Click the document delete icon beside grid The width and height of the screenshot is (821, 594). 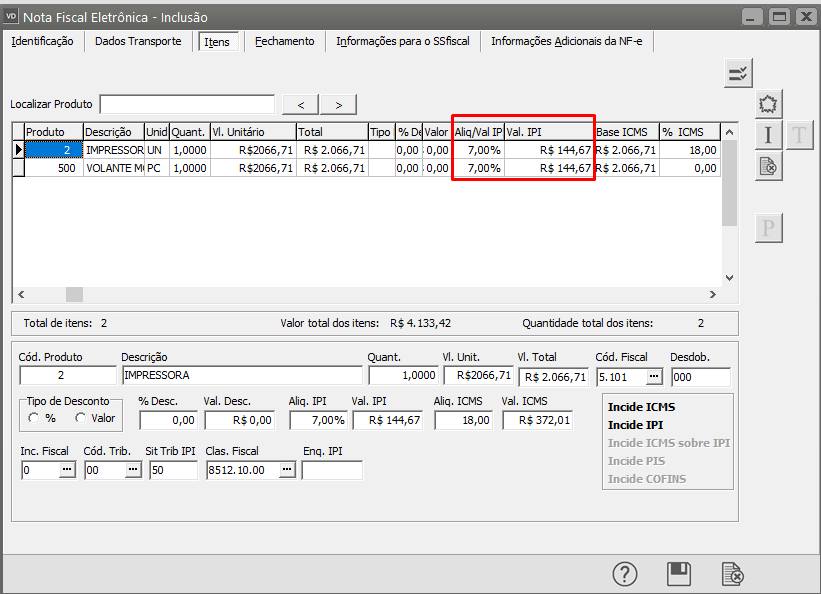[x=767, y=166]
